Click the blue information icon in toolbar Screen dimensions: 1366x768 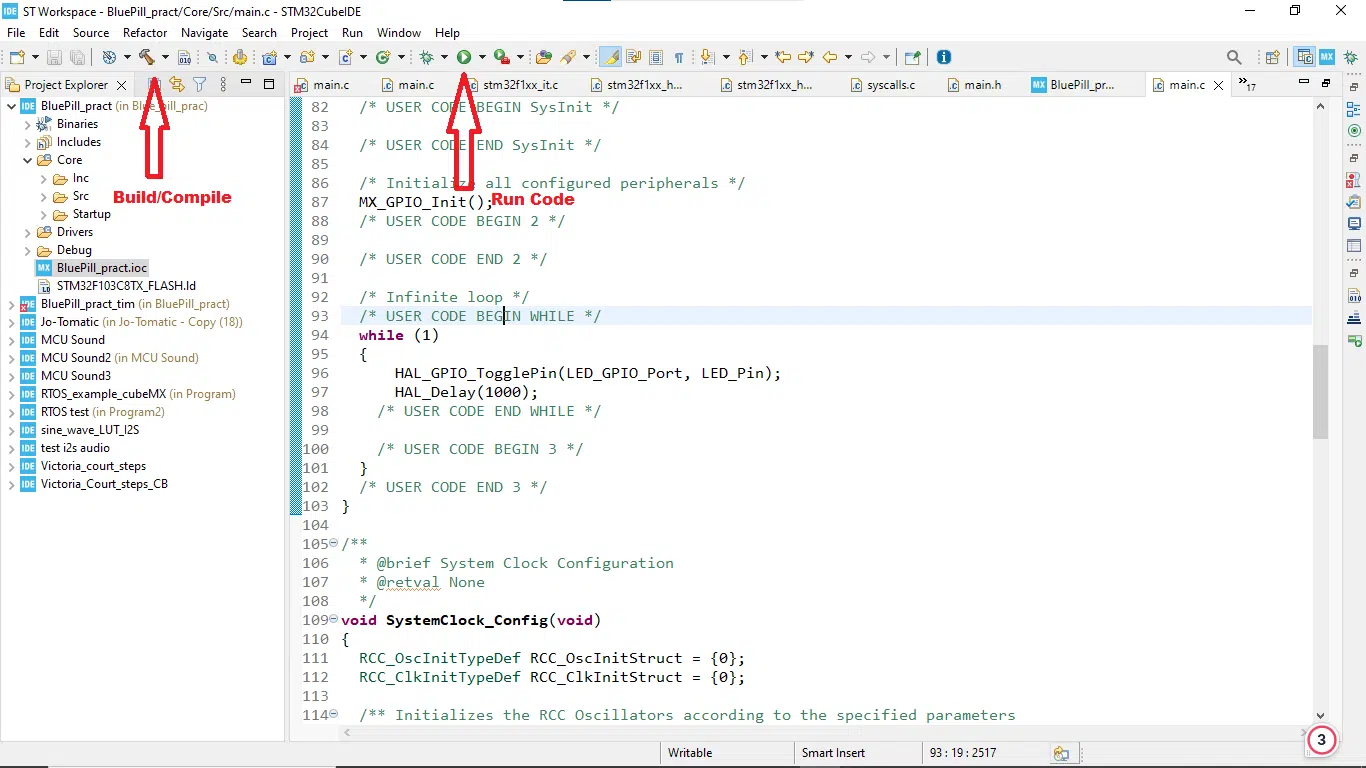(943, 57)
